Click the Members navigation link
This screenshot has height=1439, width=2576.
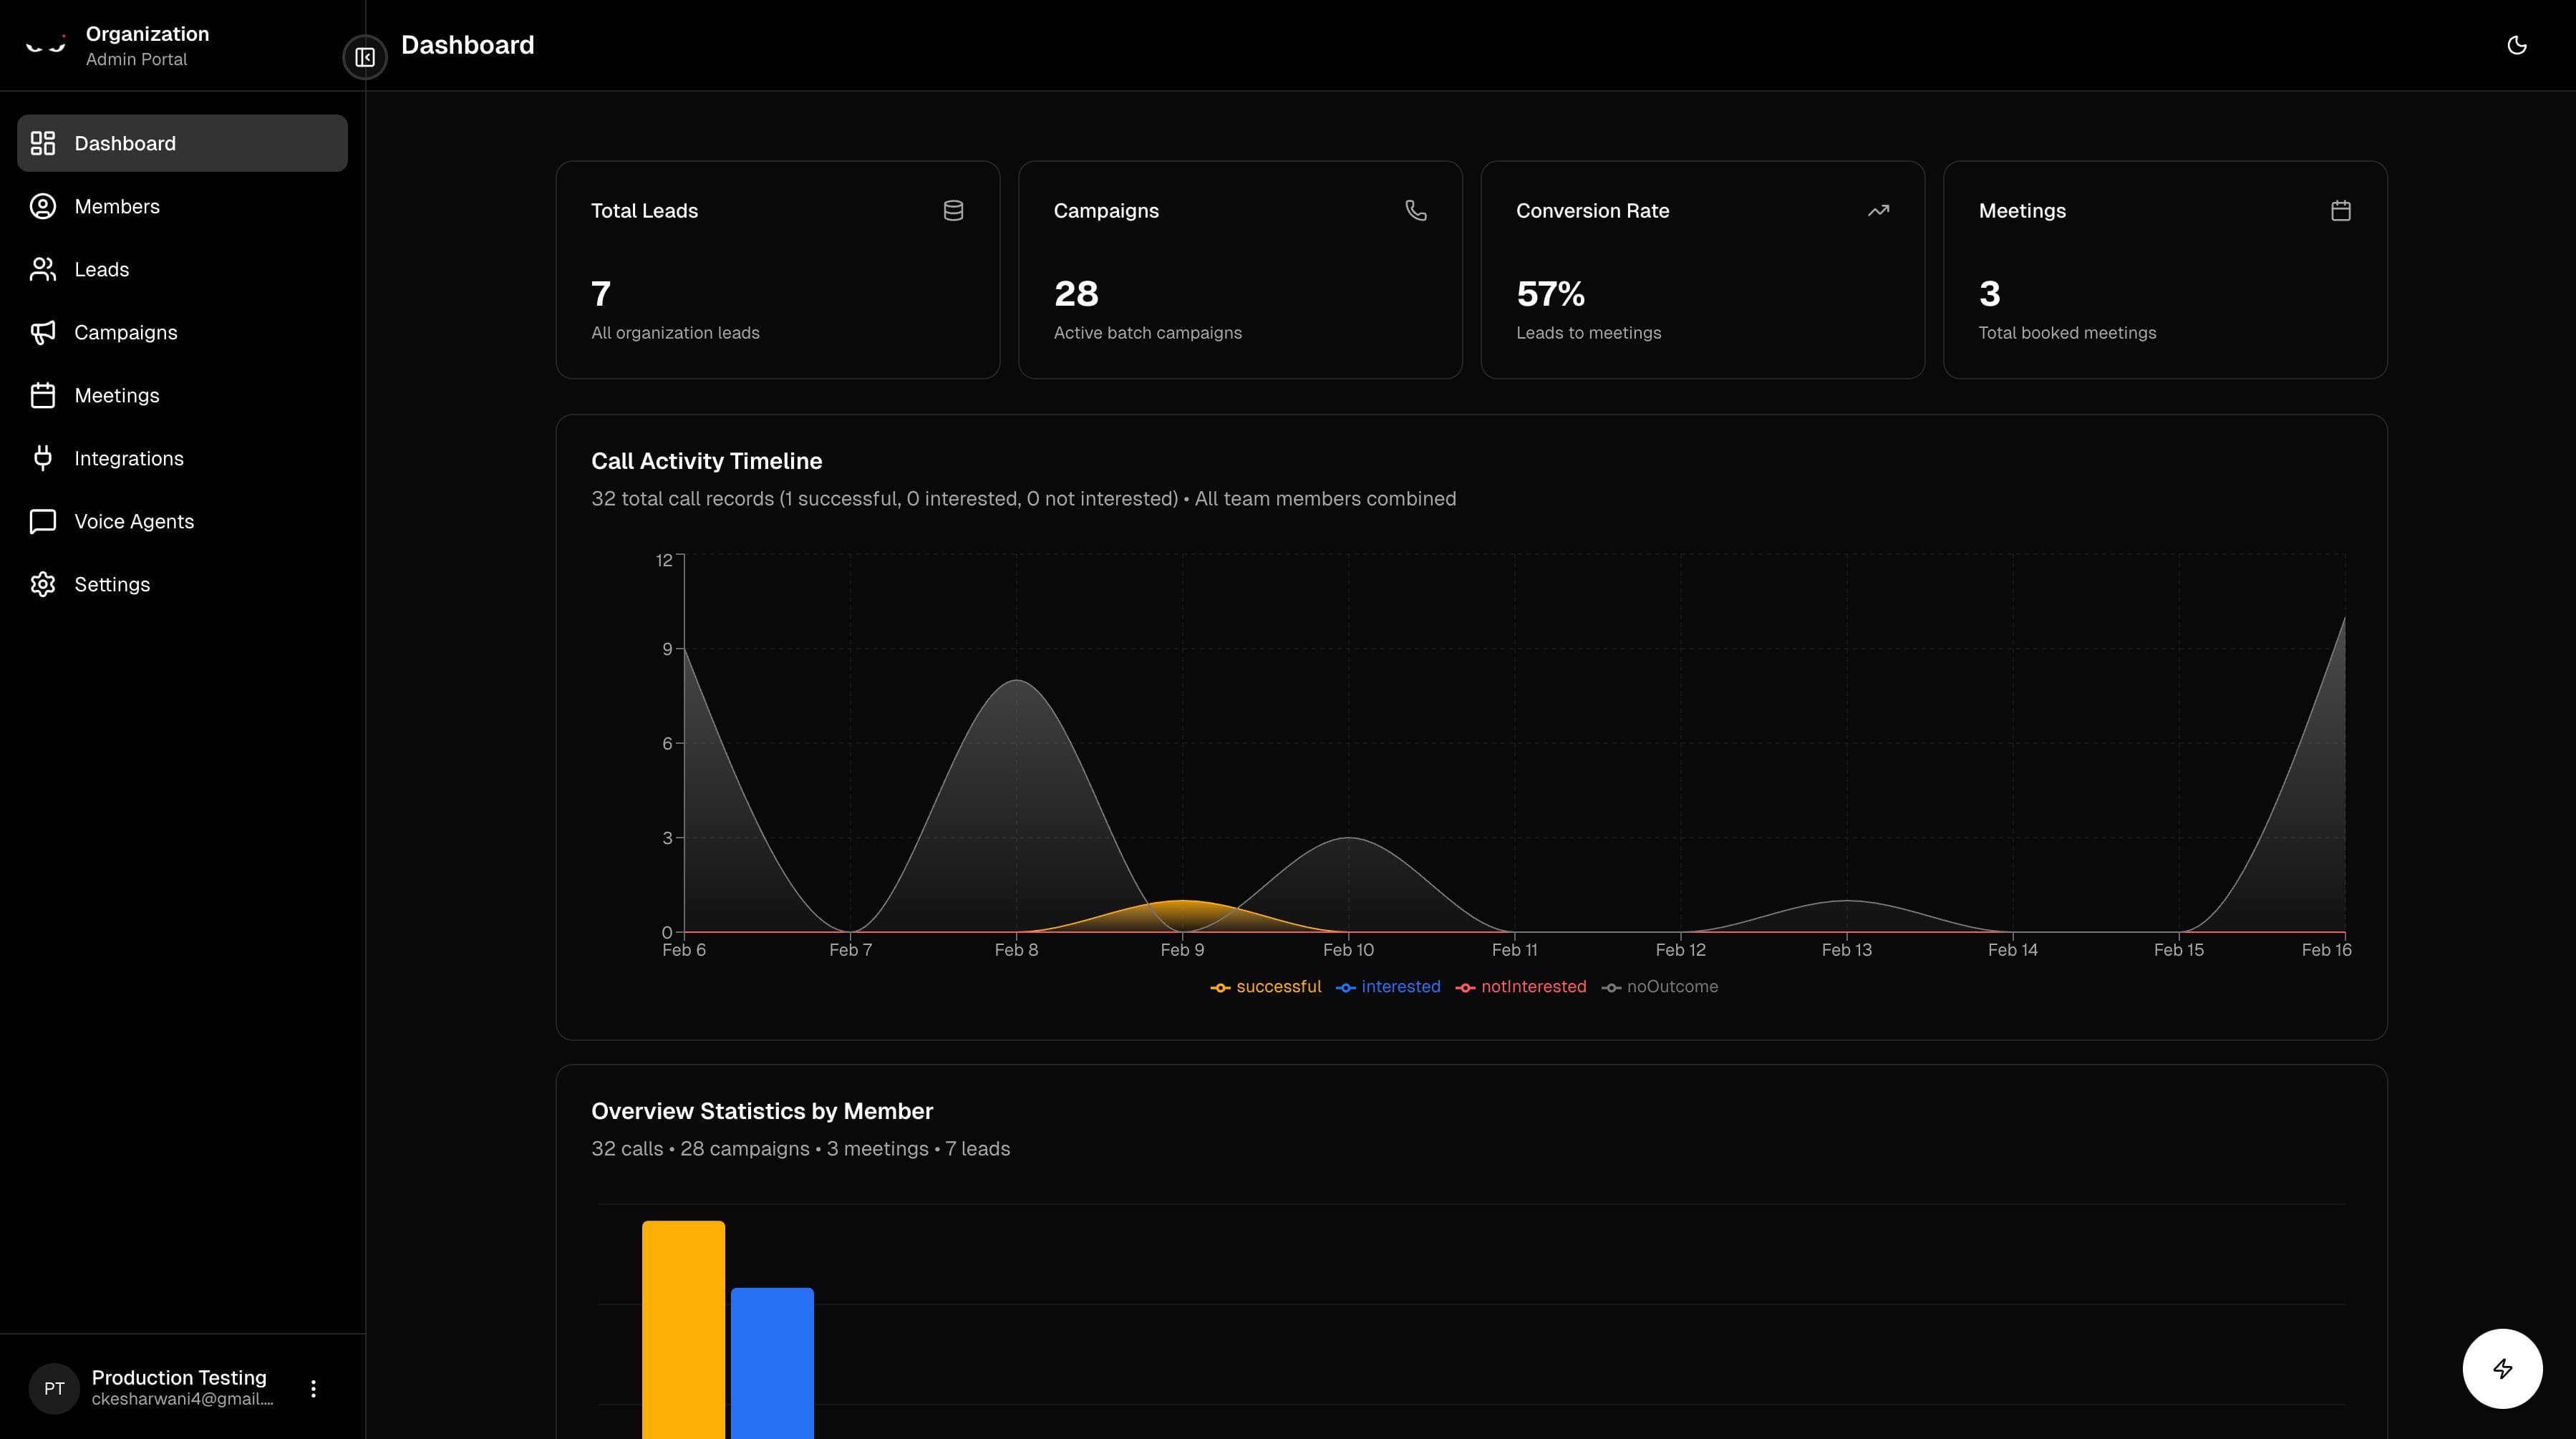coord(117,206)
